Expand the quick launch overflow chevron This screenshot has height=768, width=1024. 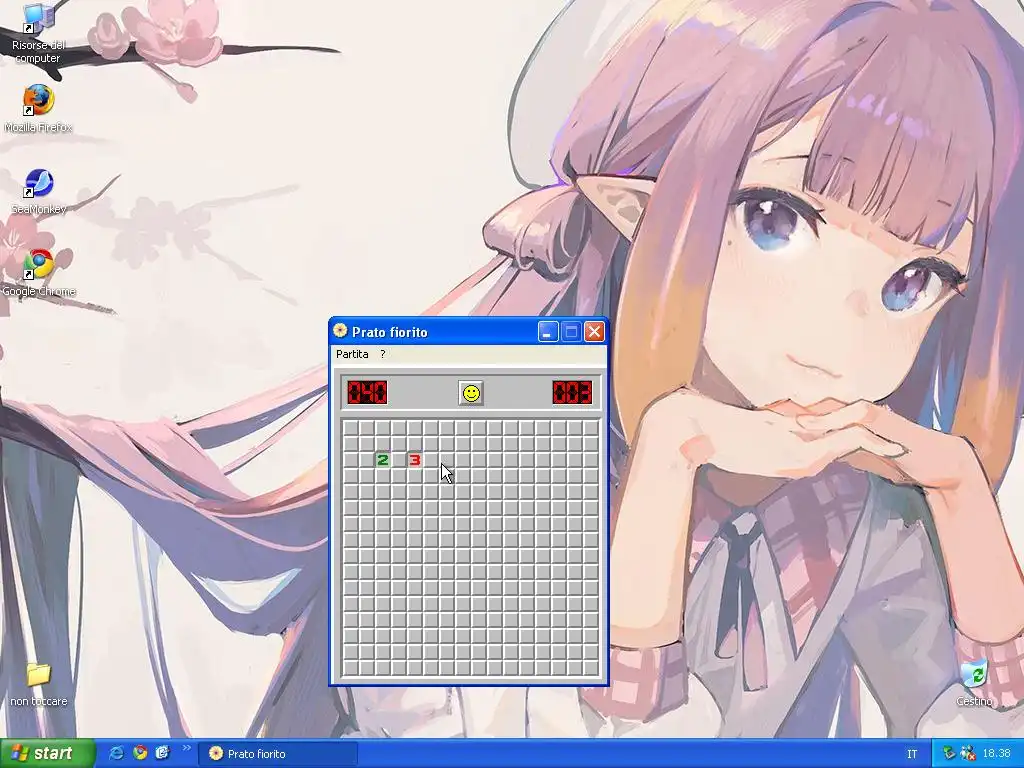[186, 748]
